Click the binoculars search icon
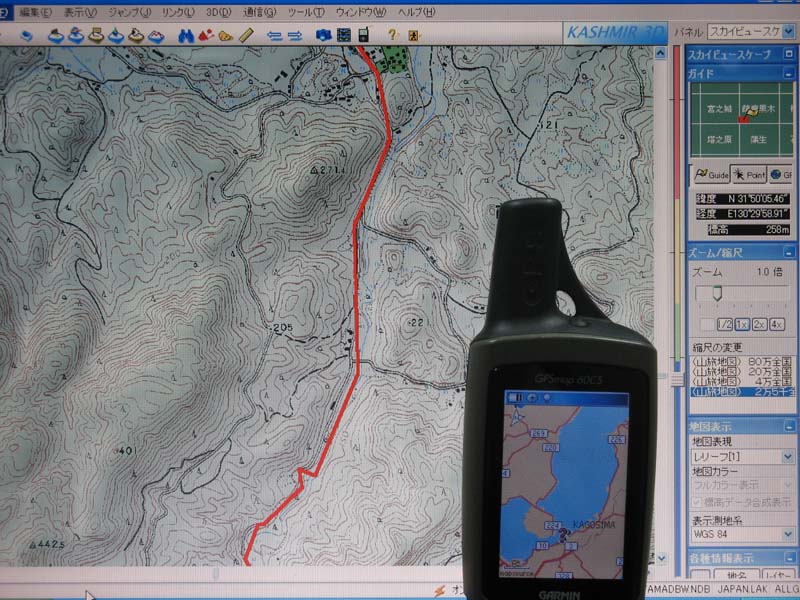Screen dimensions: 800x600 pos(186,36)
